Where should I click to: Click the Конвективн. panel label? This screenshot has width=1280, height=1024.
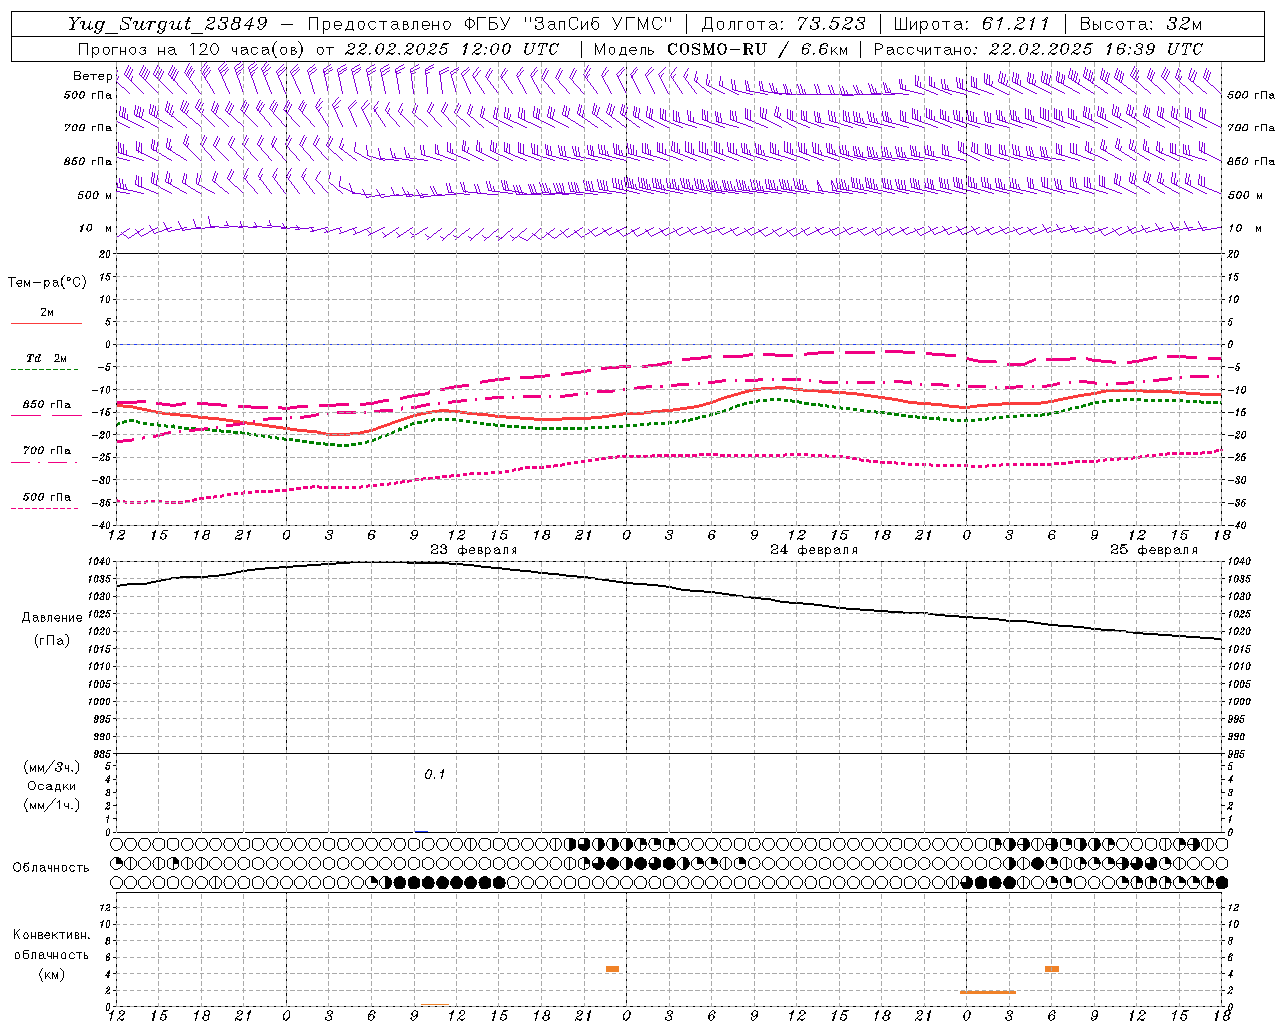51,935
